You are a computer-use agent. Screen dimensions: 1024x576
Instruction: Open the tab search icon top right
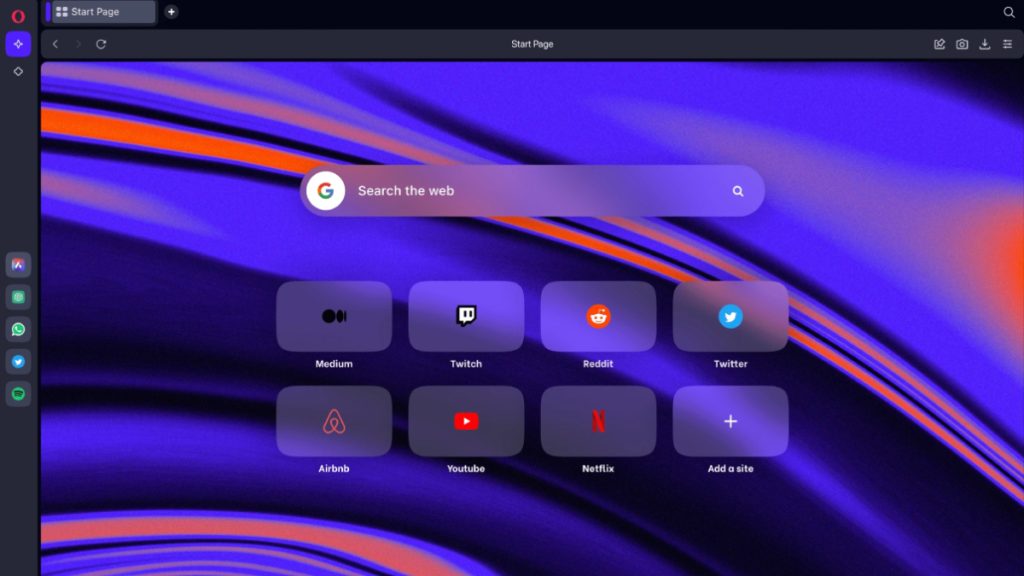(1007, 12)
